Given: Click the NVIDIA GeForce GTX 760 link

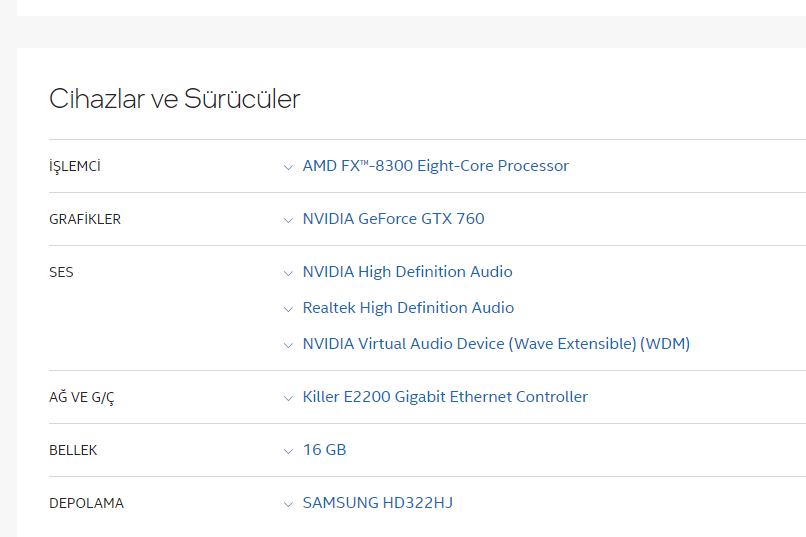Looking at the screenshot, I should point(393,219).
